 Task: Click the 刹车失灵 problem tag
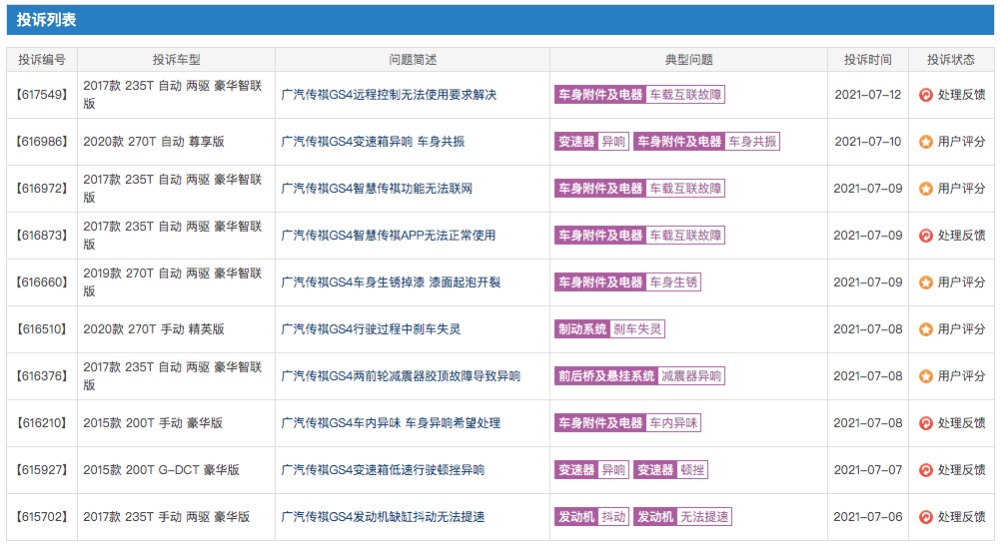[638, 330]
